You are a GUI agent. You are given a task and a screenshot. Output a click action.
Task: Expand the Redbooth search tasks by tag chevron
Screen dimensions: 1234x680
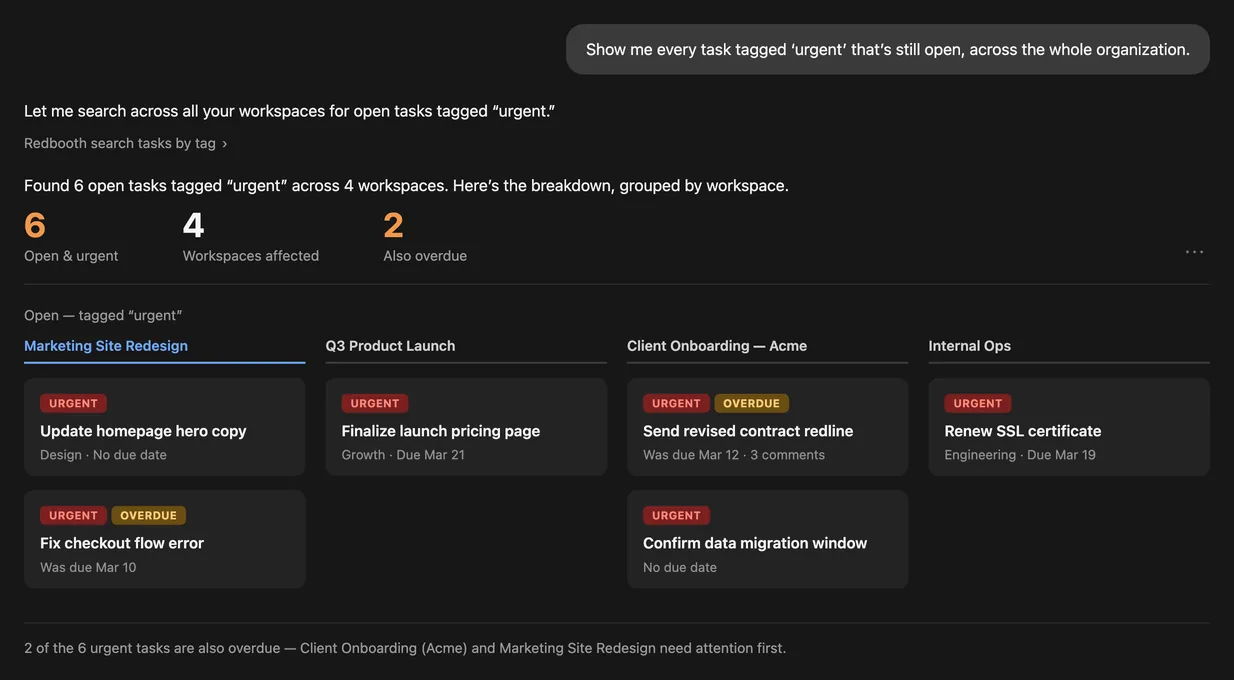(224, 144)
